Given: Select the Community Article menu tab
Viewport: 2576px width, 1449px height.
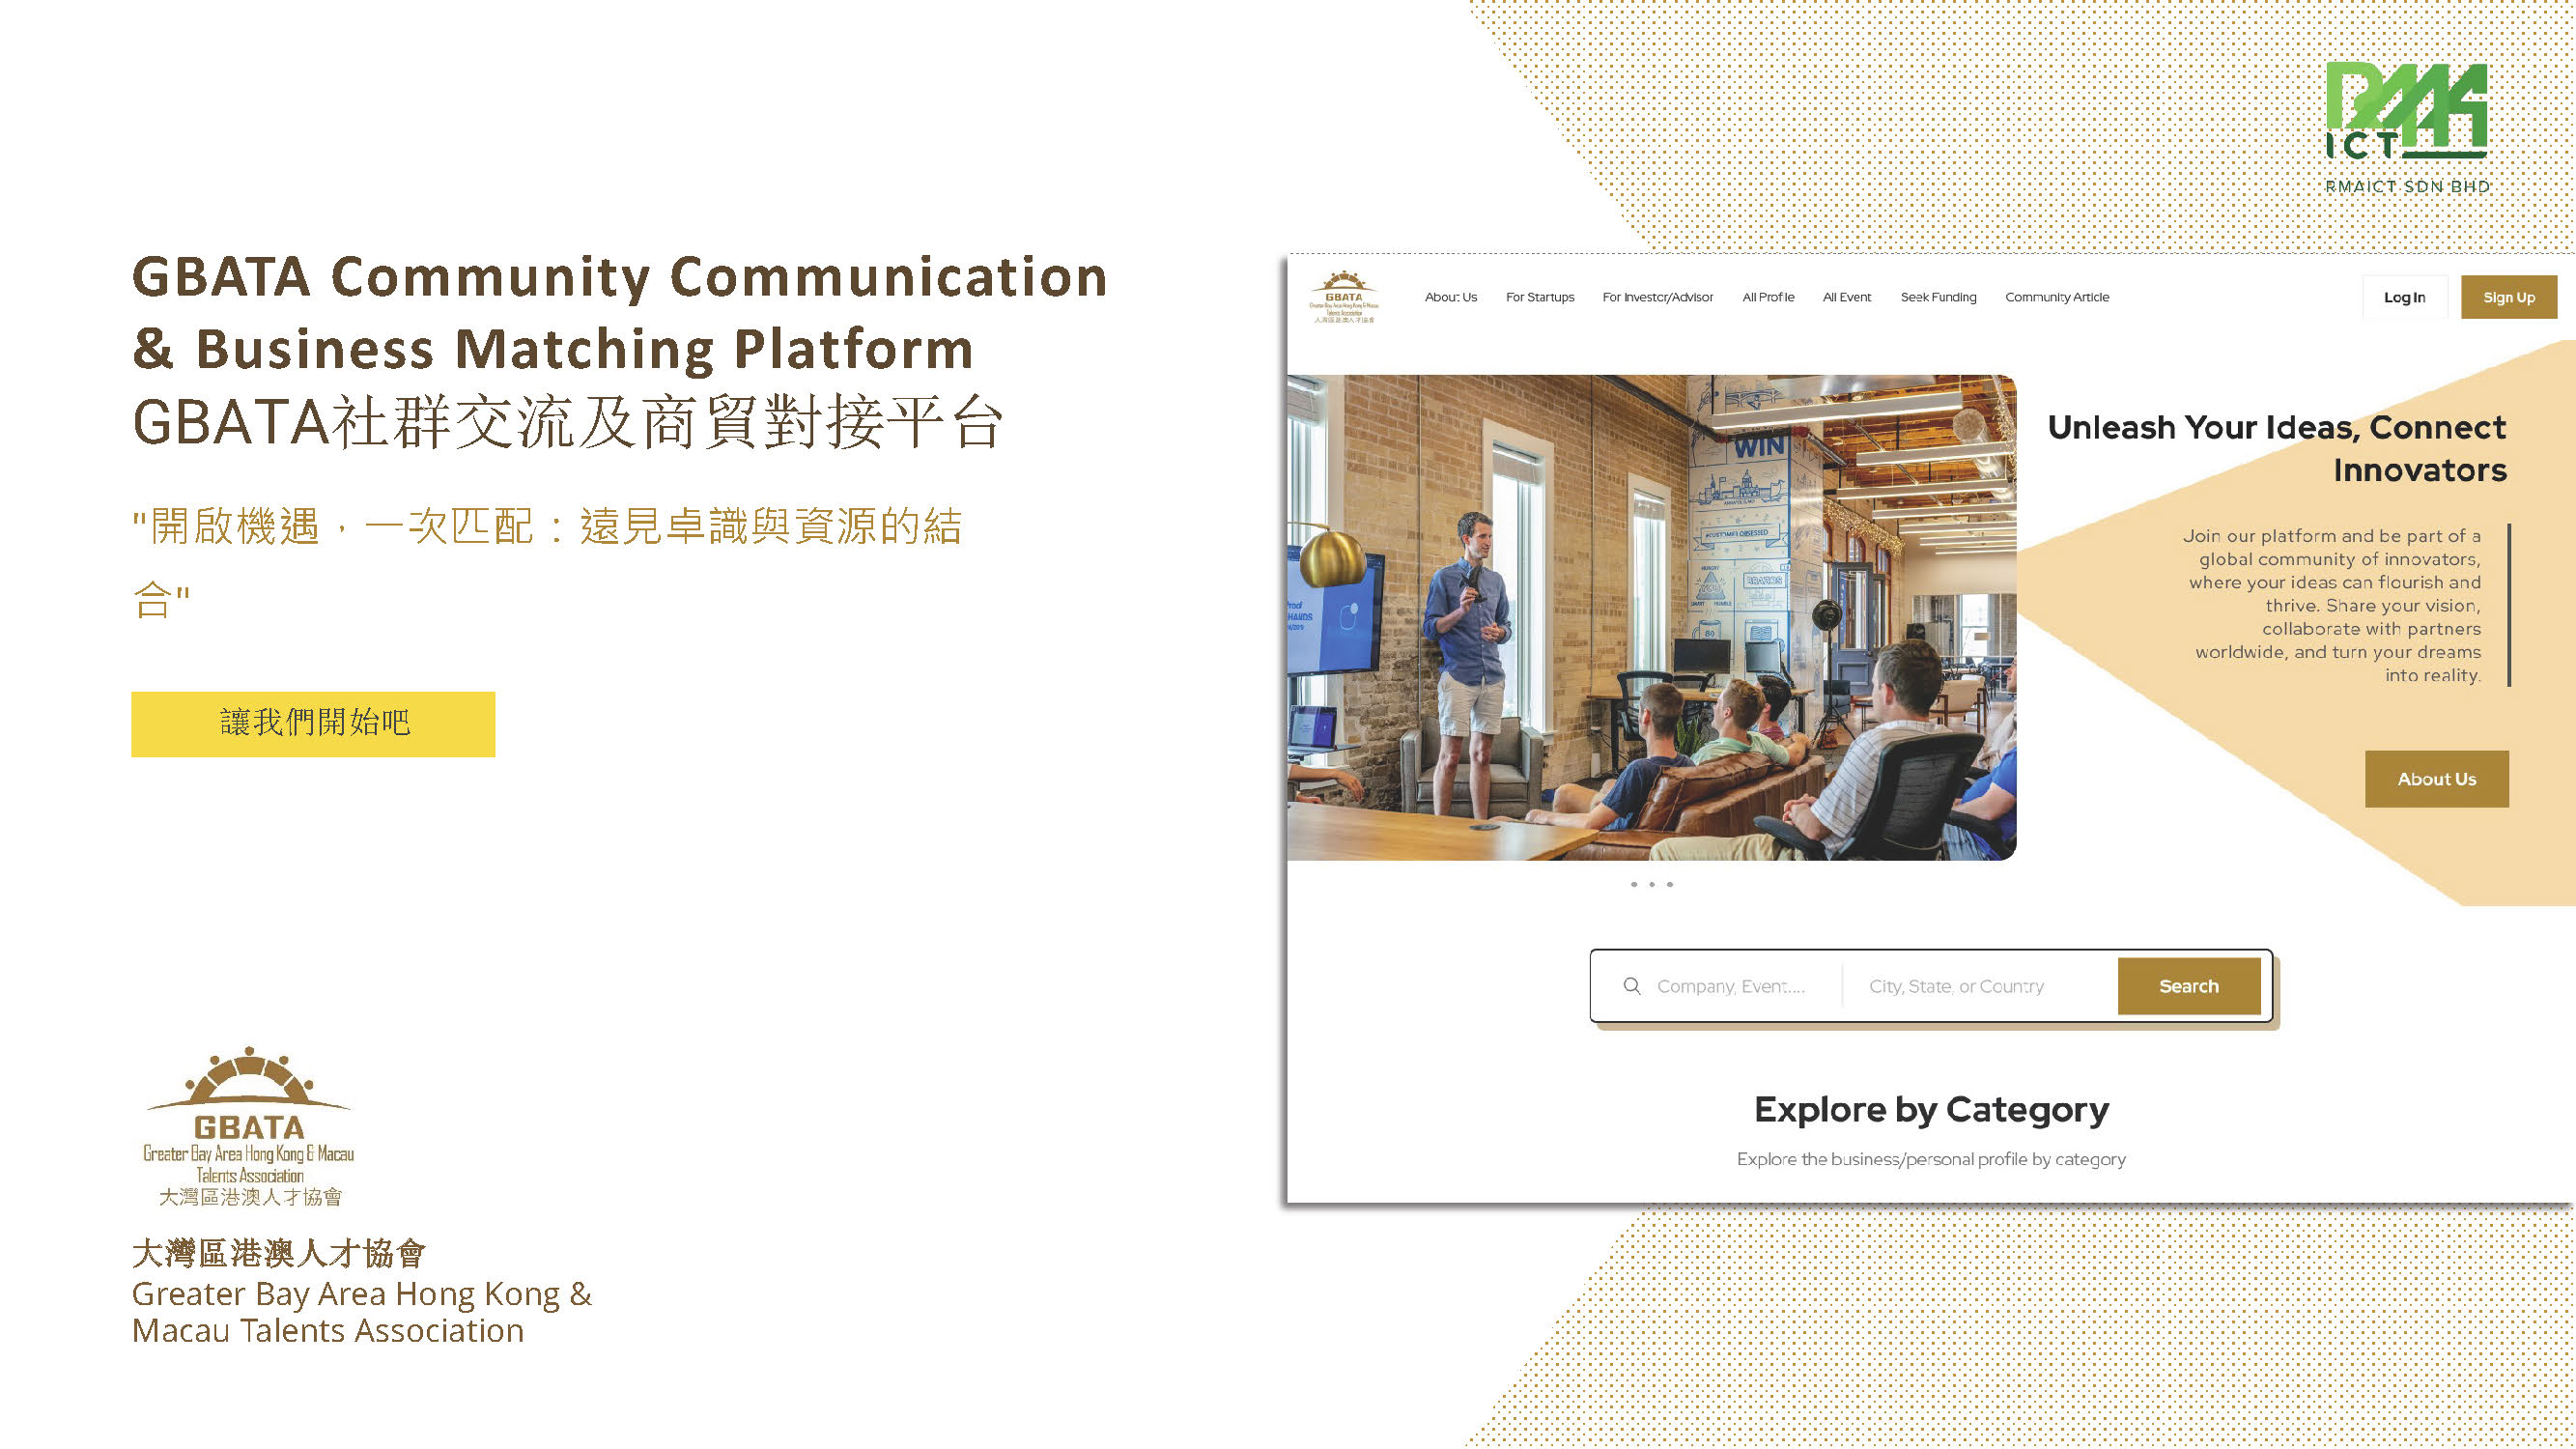Looking at the screenshot, I should pyautogui.click(x=2059, y=298).
